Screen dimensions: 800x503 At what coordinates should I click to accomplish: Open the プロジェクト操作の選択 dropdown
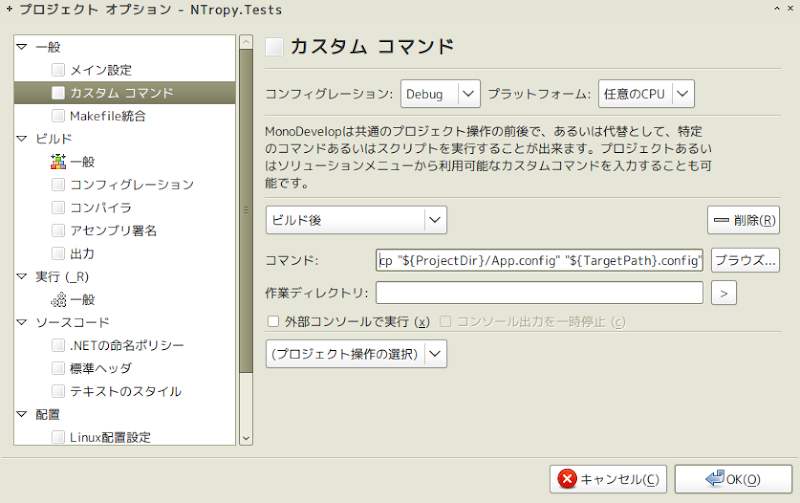pyautogui.click(x=356, y=354)
